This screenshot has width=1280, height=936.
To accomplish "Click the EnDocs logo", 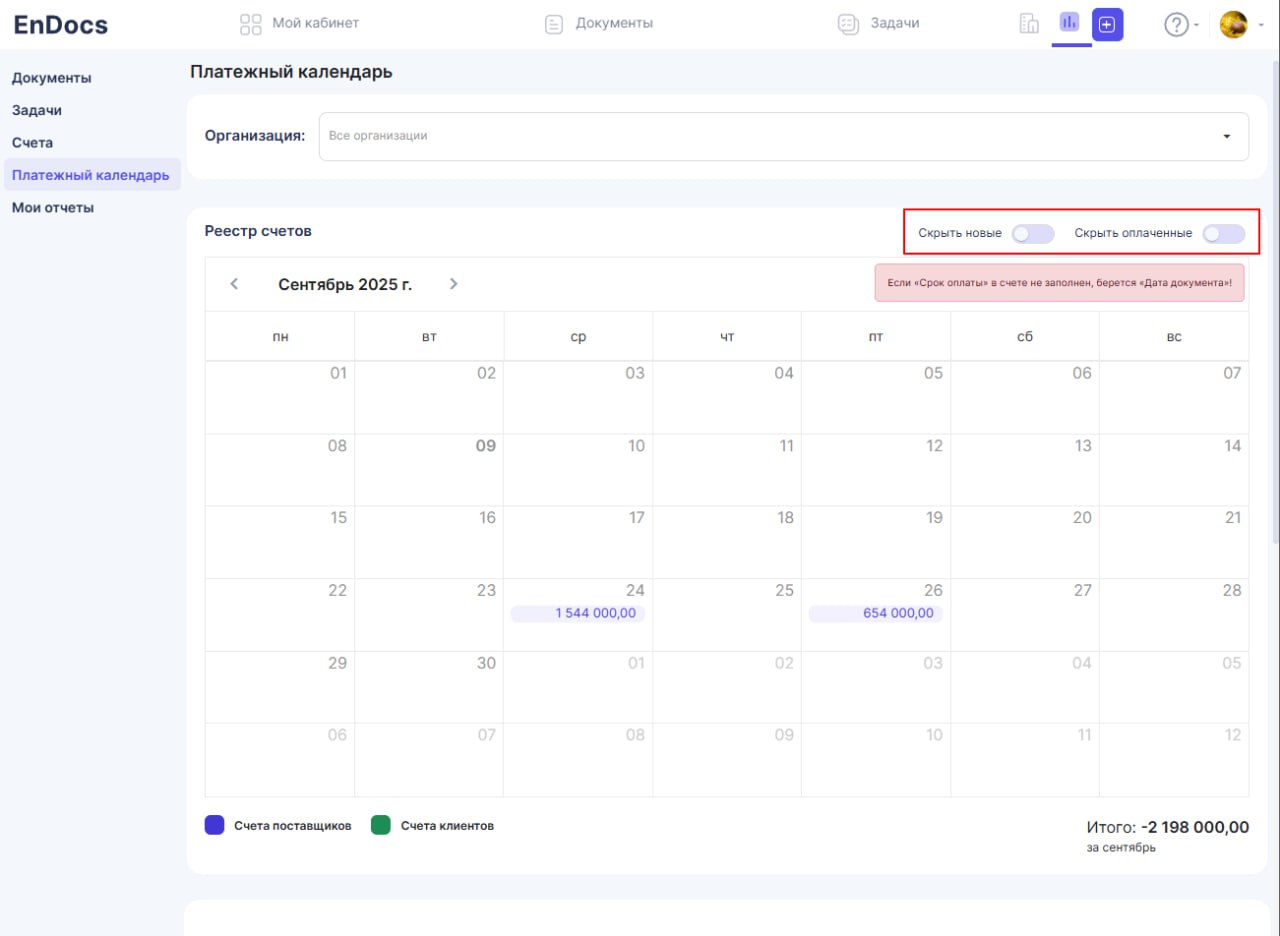I will (x=61, y=25).
